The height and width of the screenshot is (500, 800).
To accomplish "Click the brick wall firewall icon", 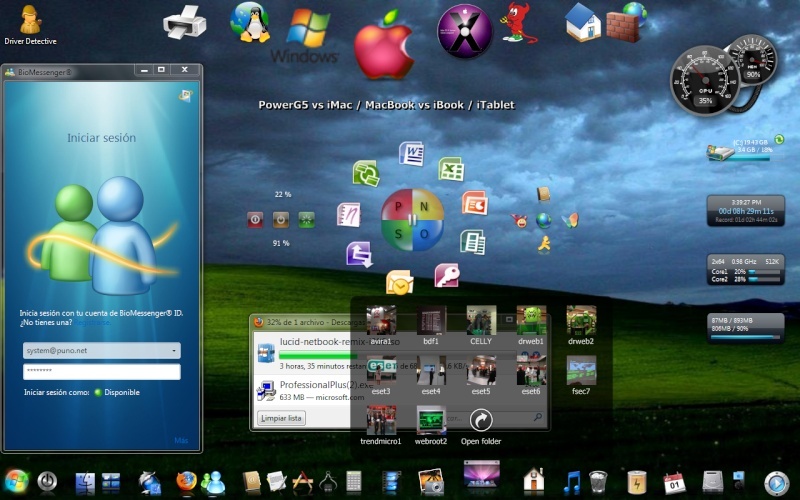I will (627, 22).
